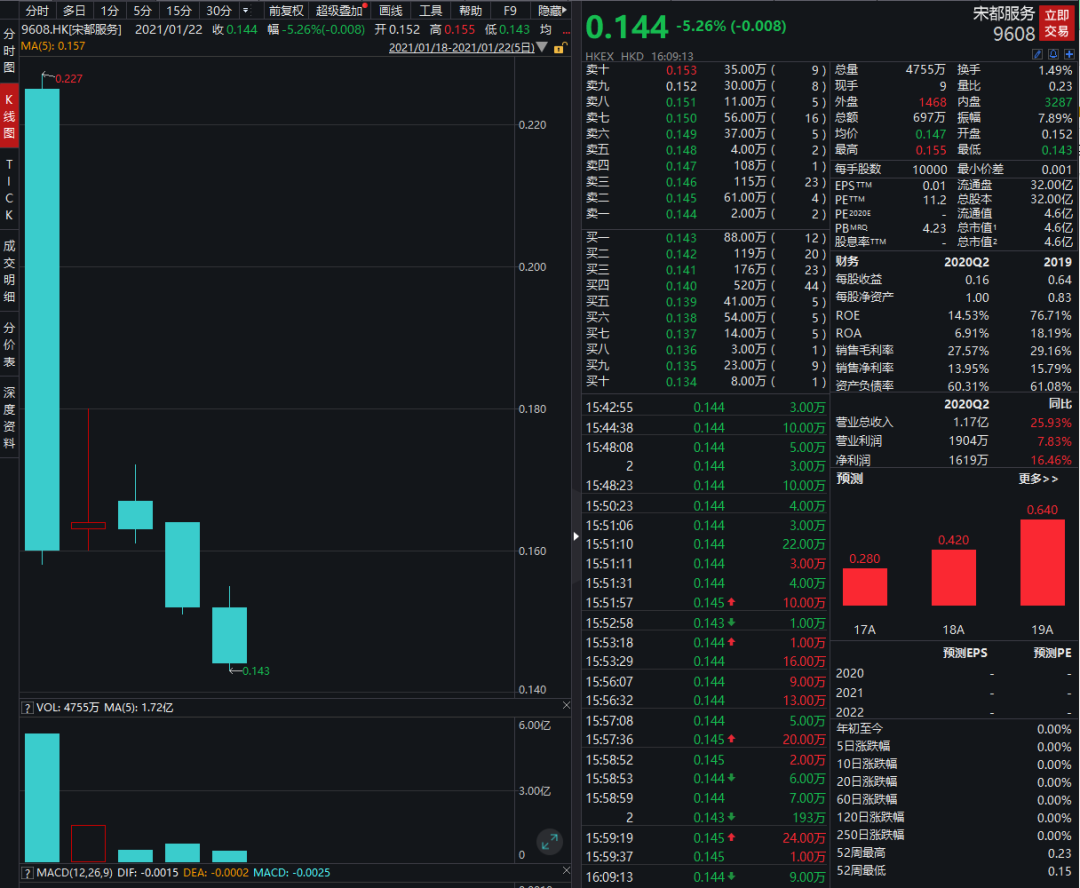Toggle the date range lock icon
Image resolution: width=1080 pixels, height=888 pixels.
tap(559, 47)
